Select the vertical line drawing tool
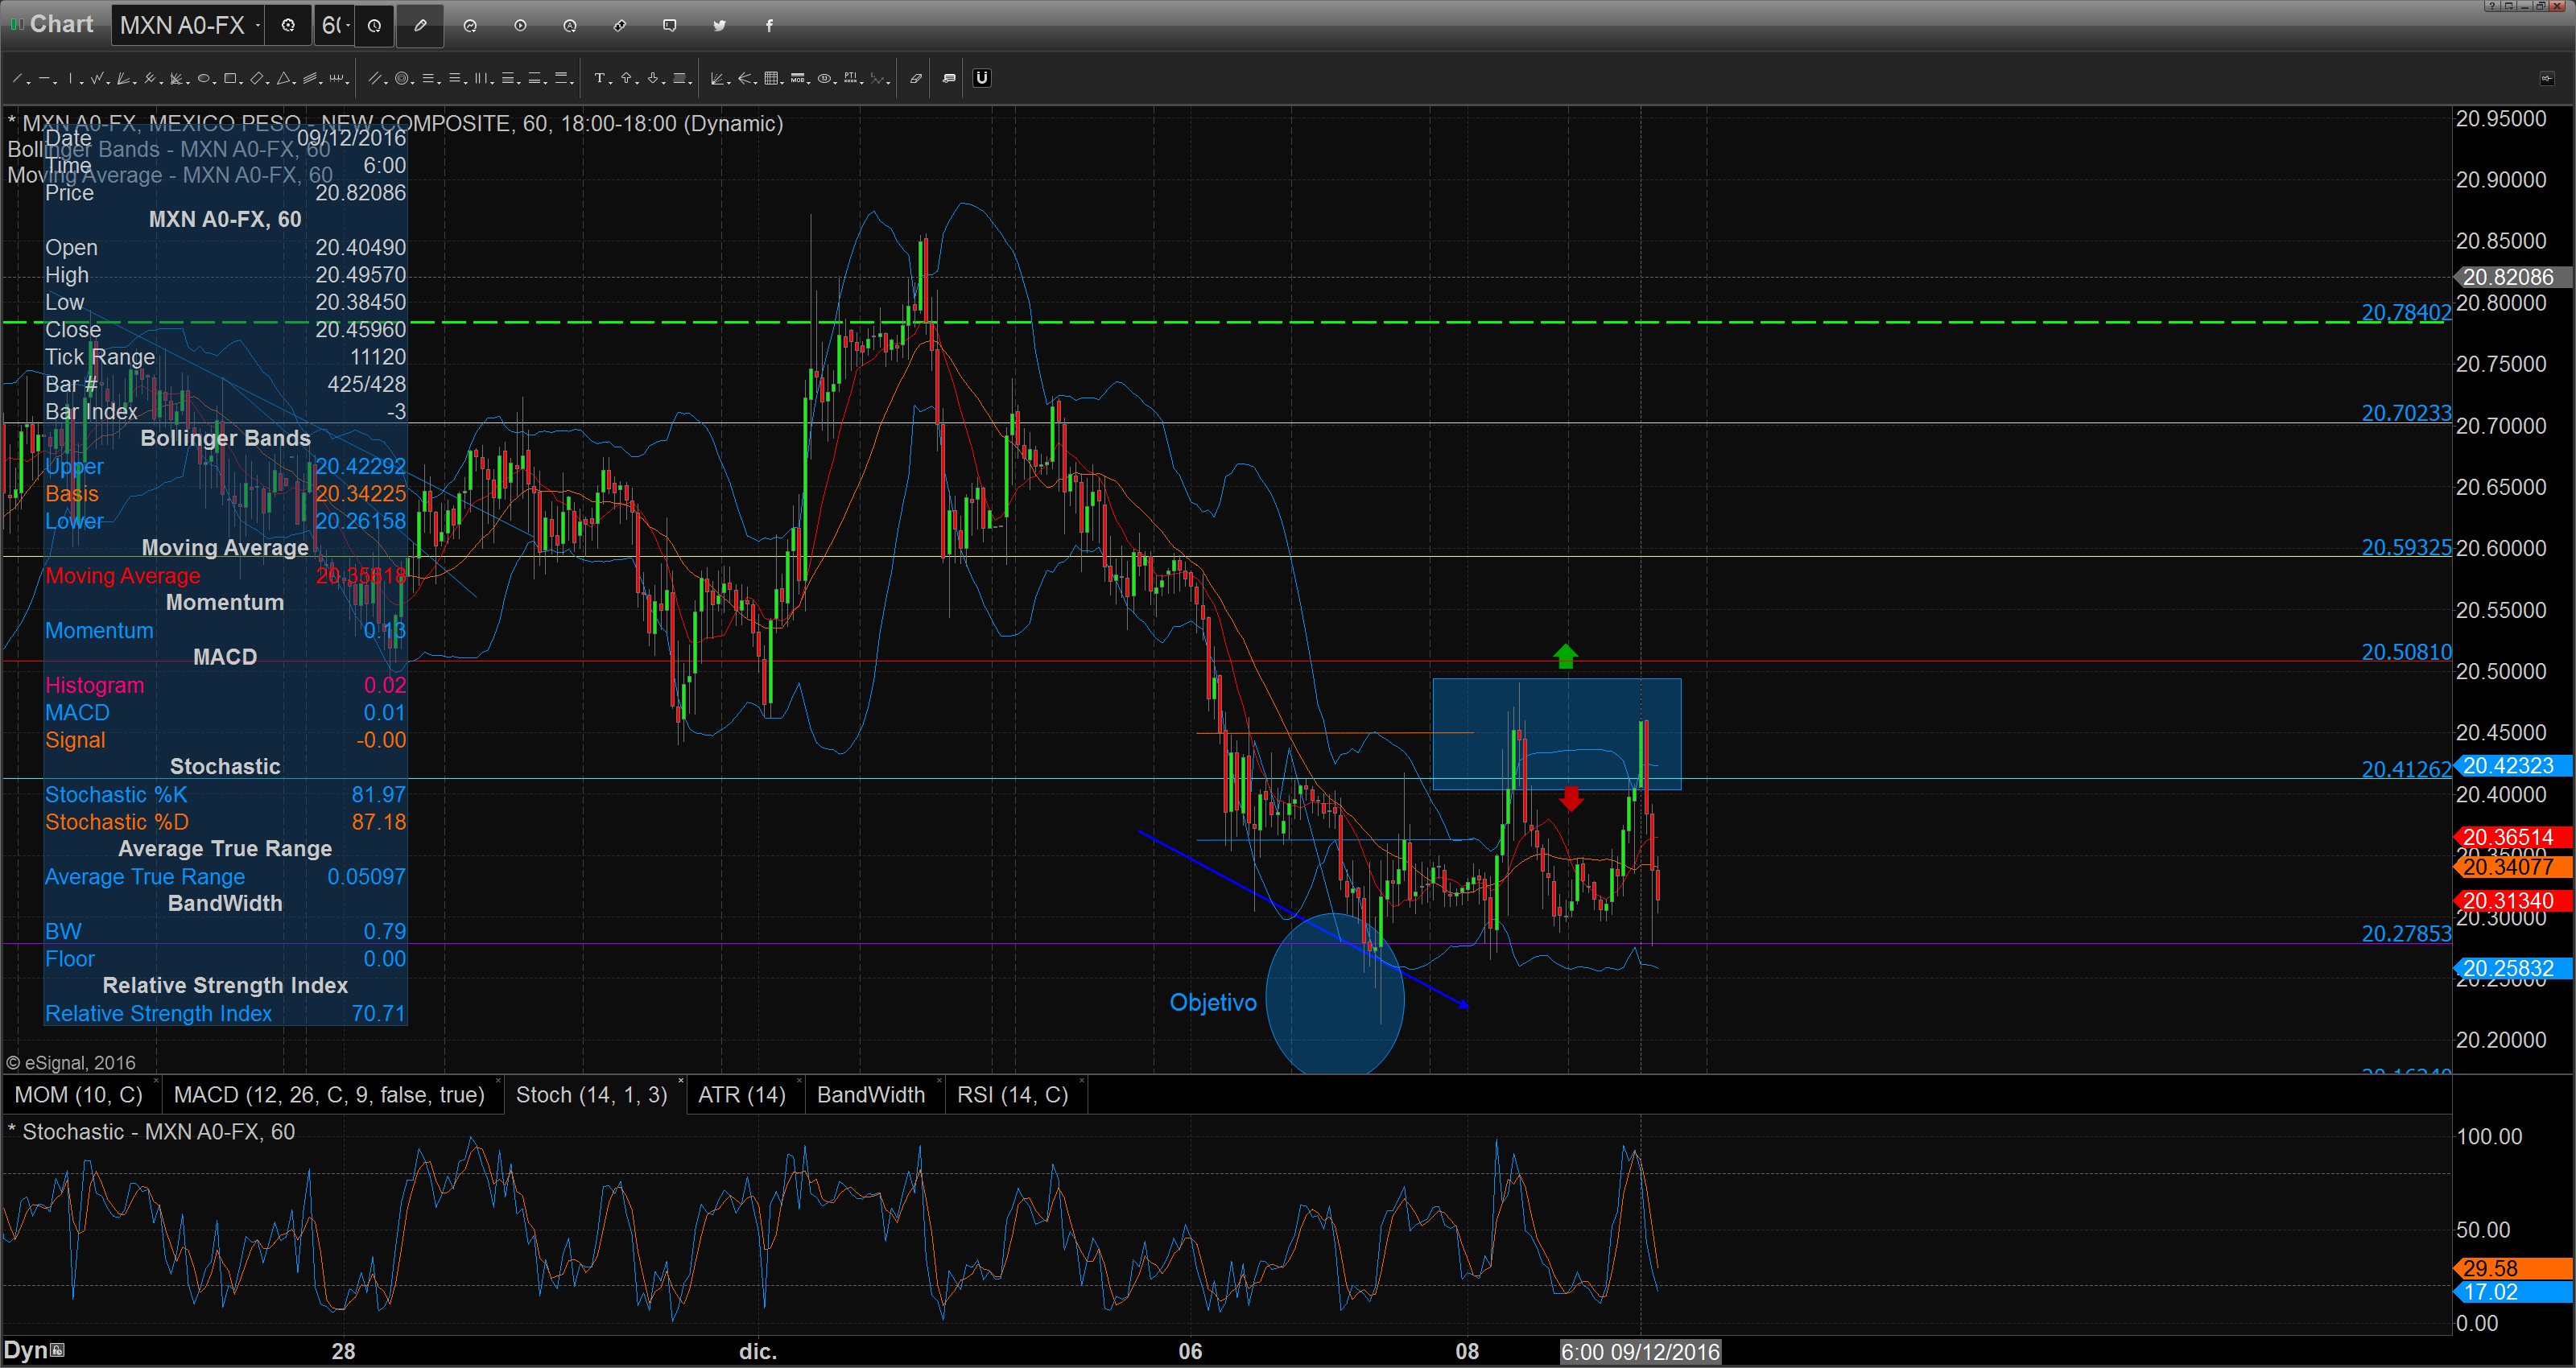 coord(69,78)
